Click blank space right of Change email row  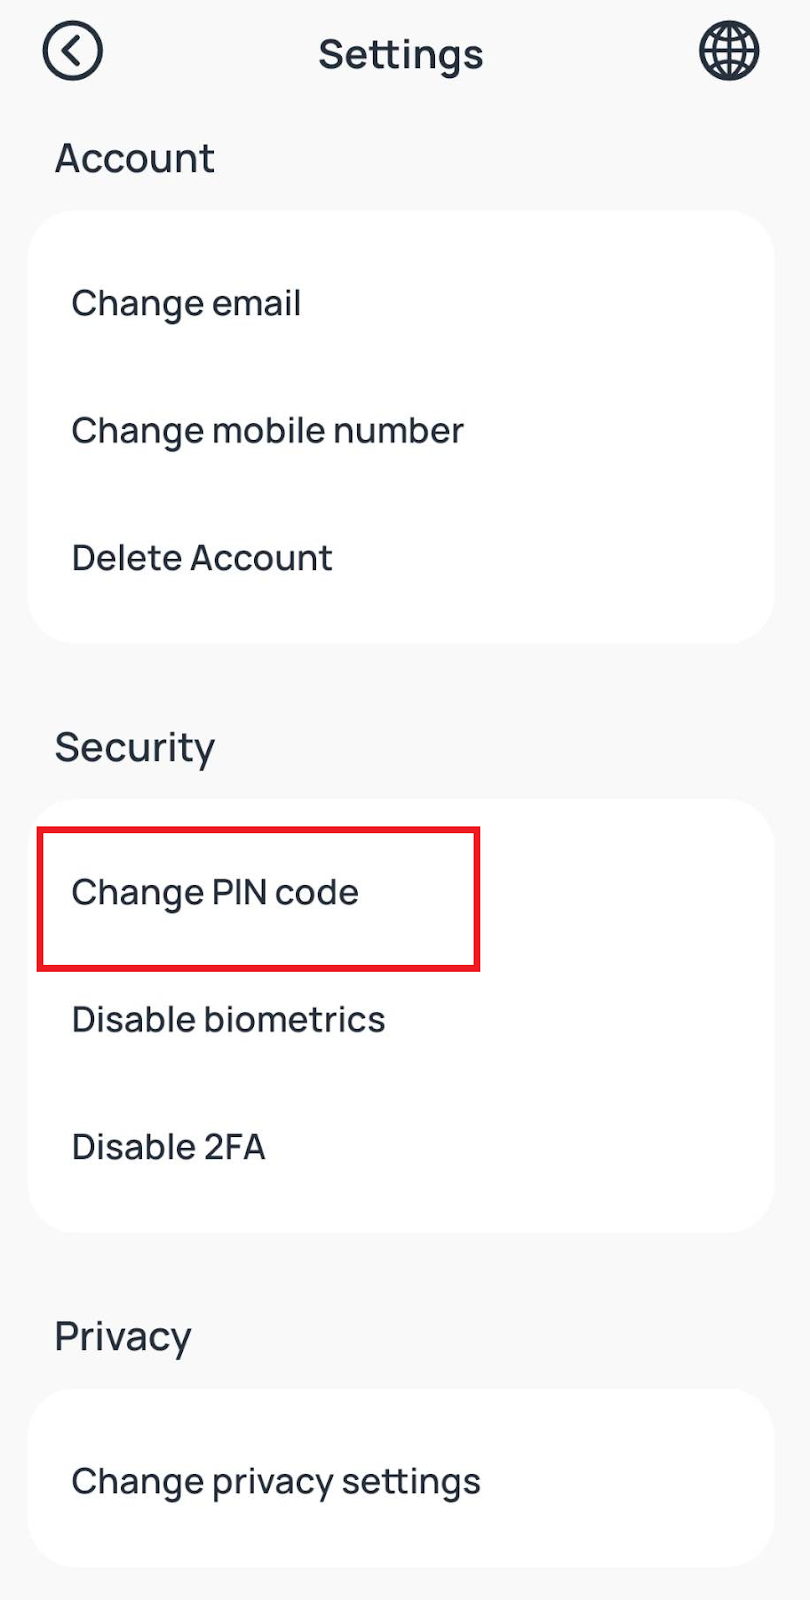pyautogui.click(x=560, y=303)
